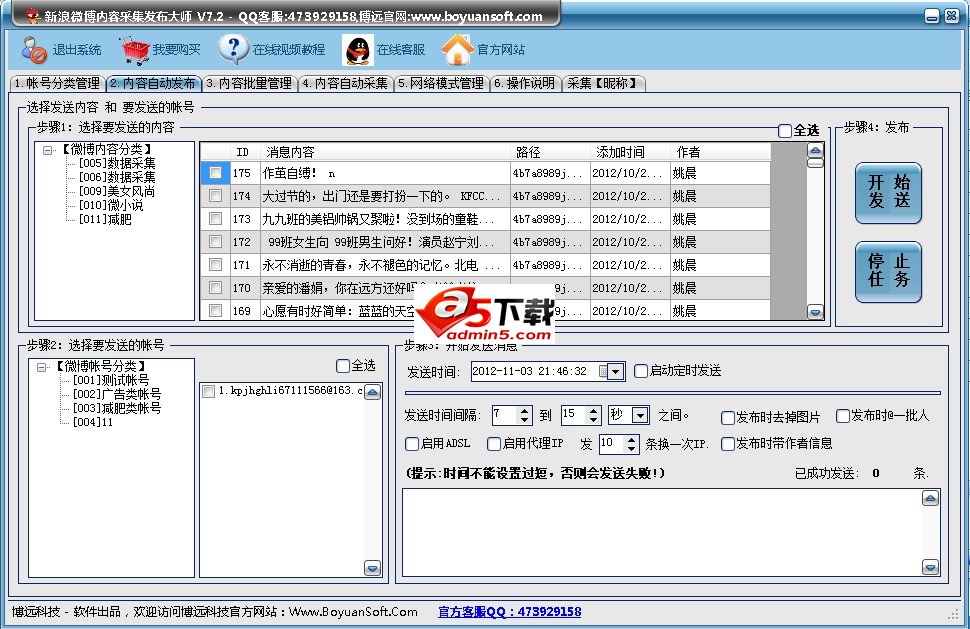Click the title bar app icon
Image resolution: width=970 pixels, height=629 pixels.
point(32,15)
